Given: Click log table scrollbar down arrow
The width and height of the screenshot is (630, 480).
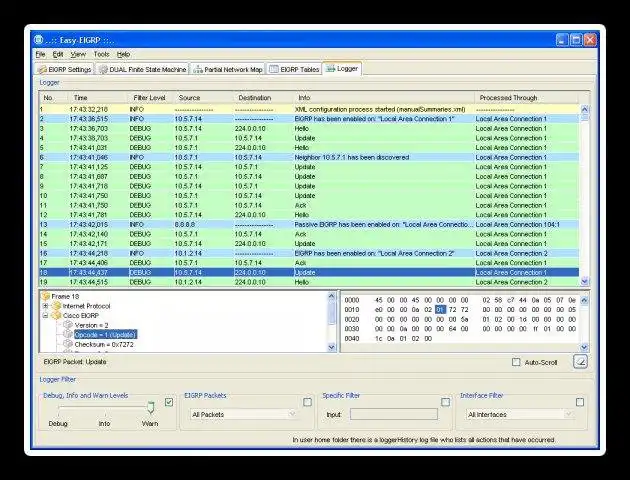Looking at the screenshot, I should [x=585, y=281].
